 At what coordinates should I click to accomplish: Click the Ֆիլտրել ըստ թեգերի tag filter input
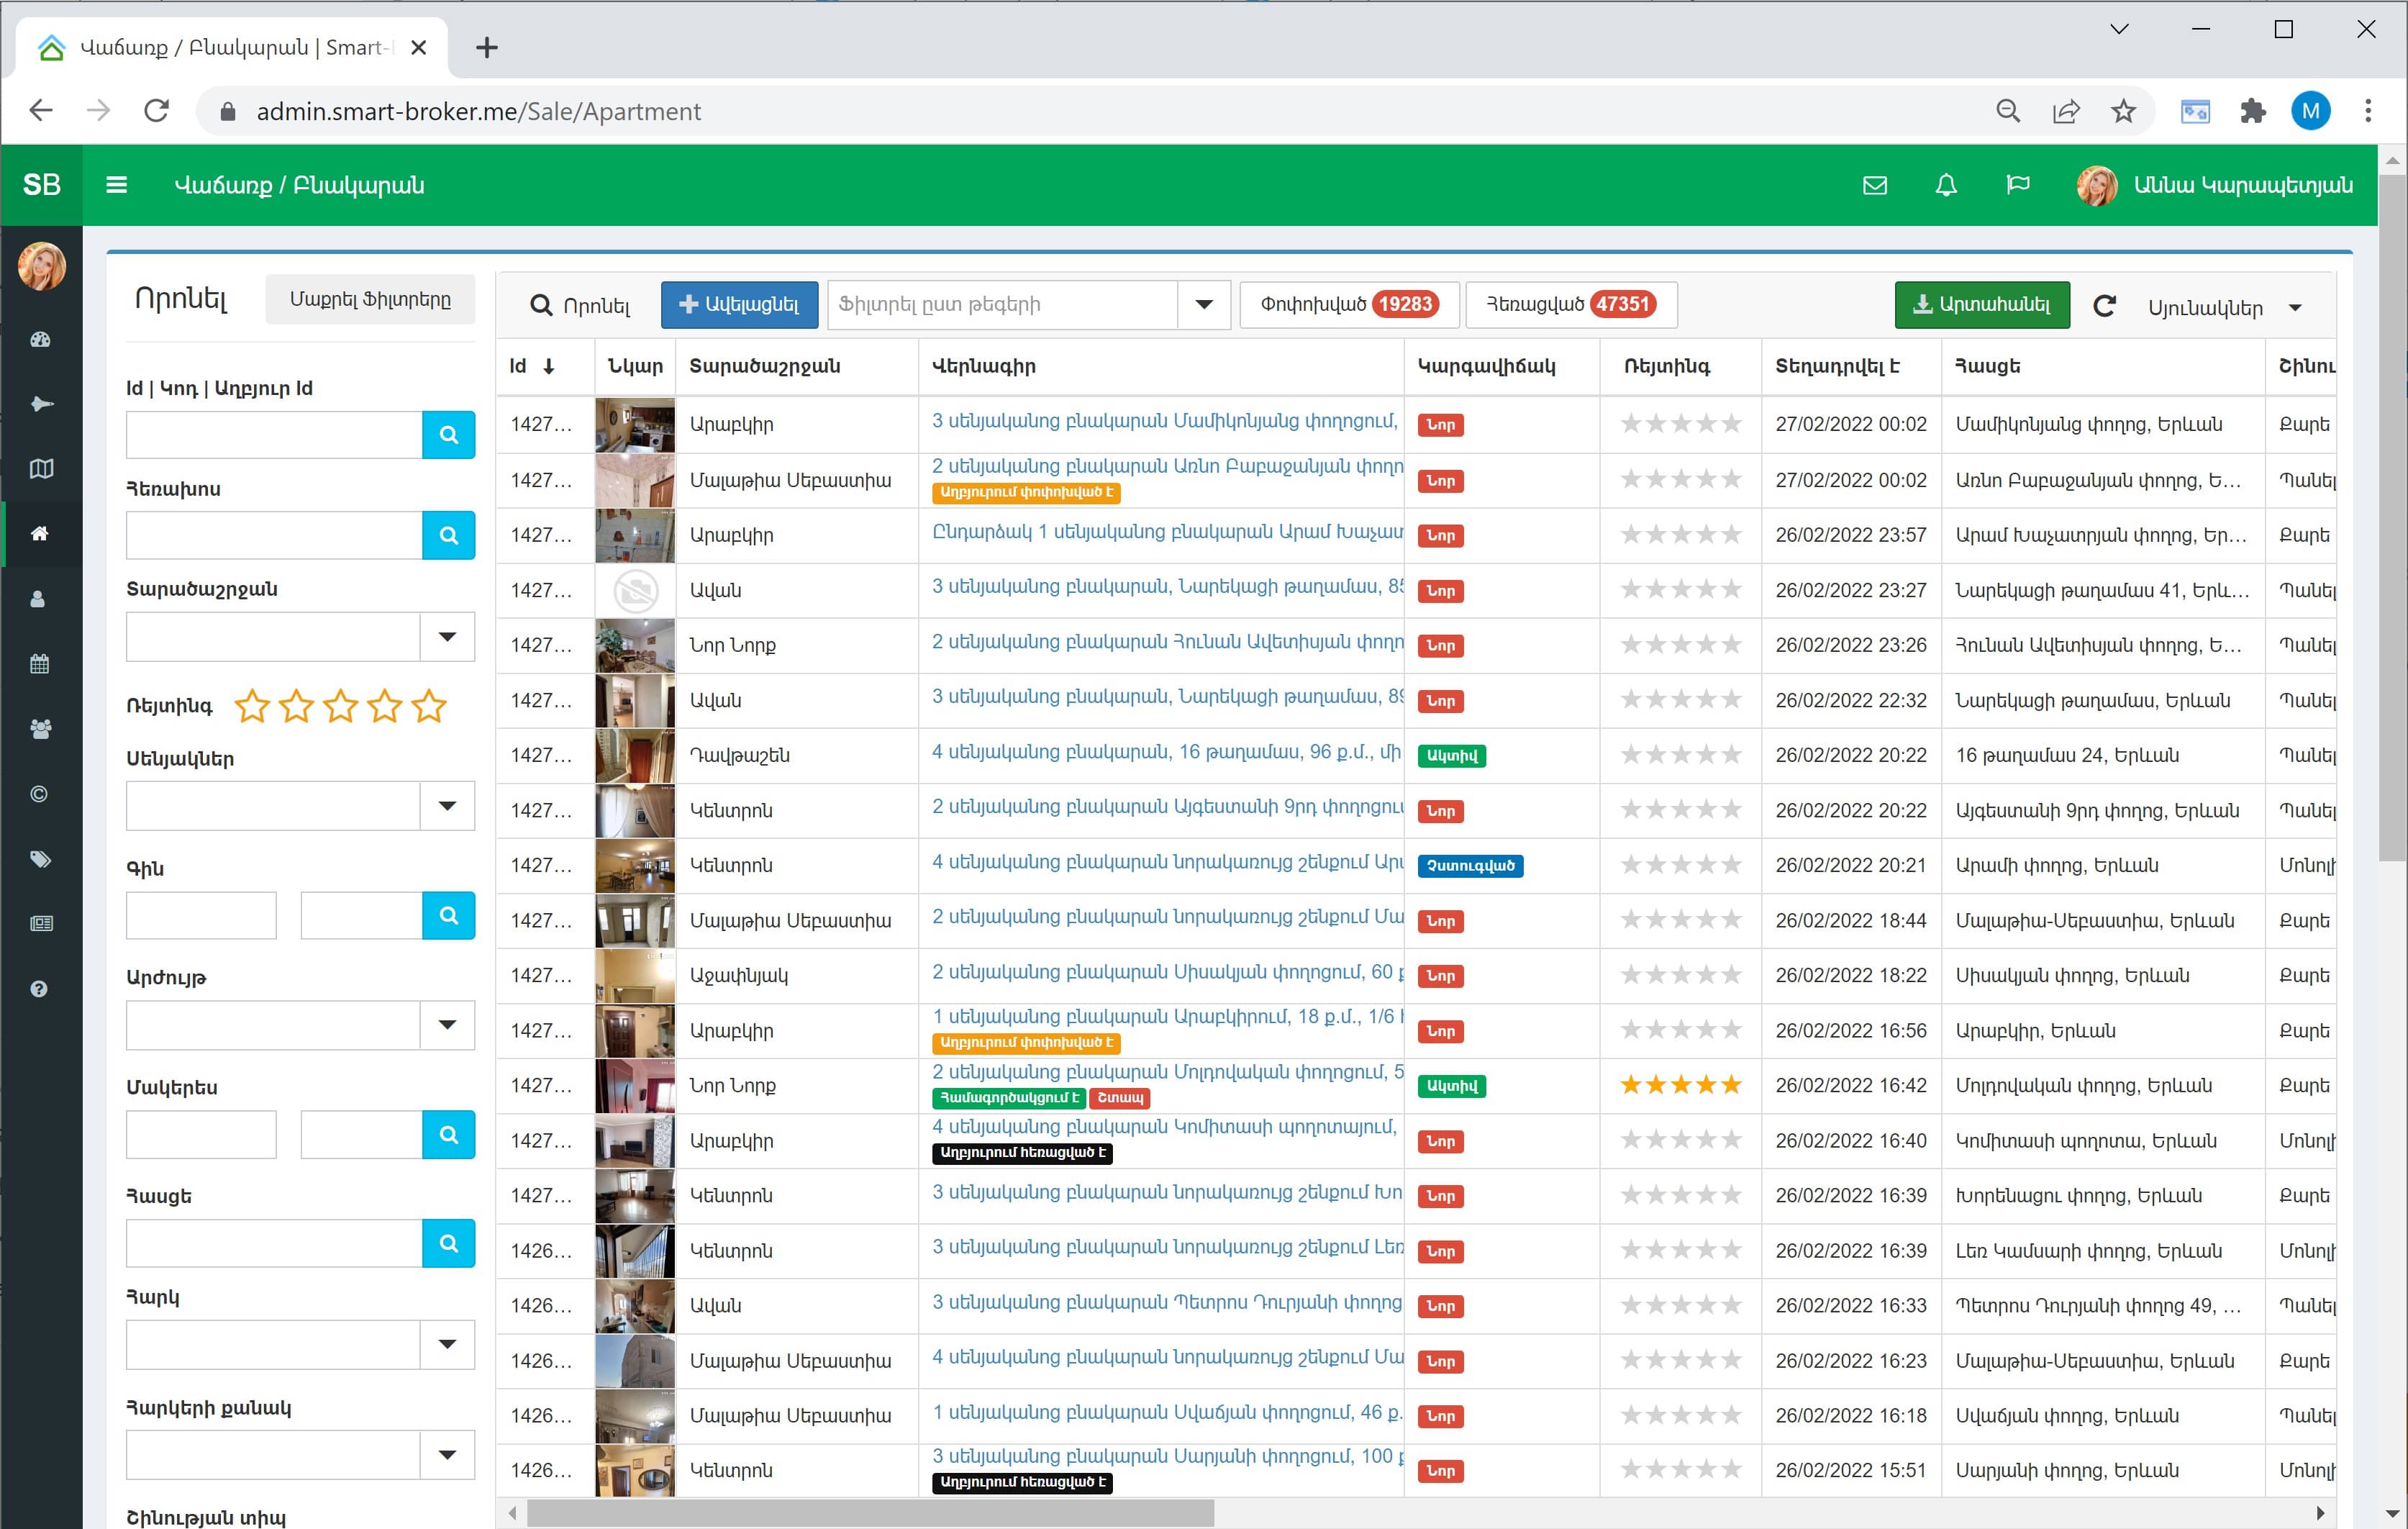[x=1003, y=305]
